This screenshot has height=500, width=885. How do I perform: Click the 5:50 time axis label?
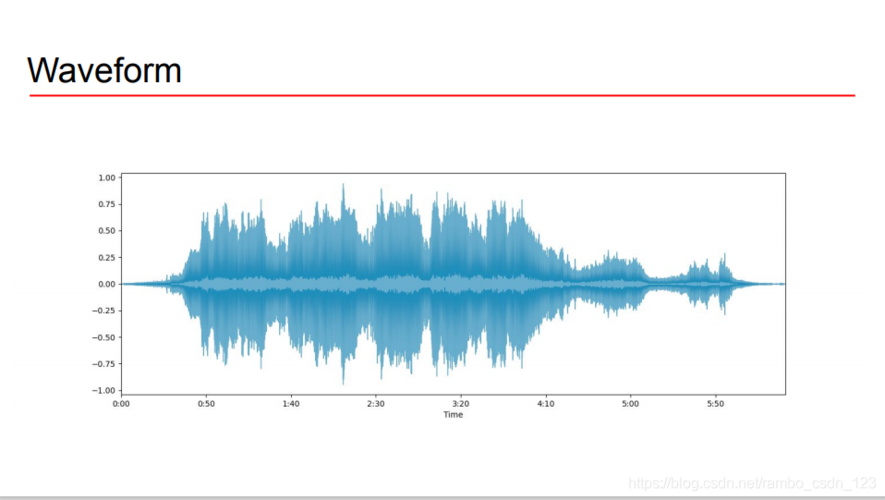click(715, 404)
